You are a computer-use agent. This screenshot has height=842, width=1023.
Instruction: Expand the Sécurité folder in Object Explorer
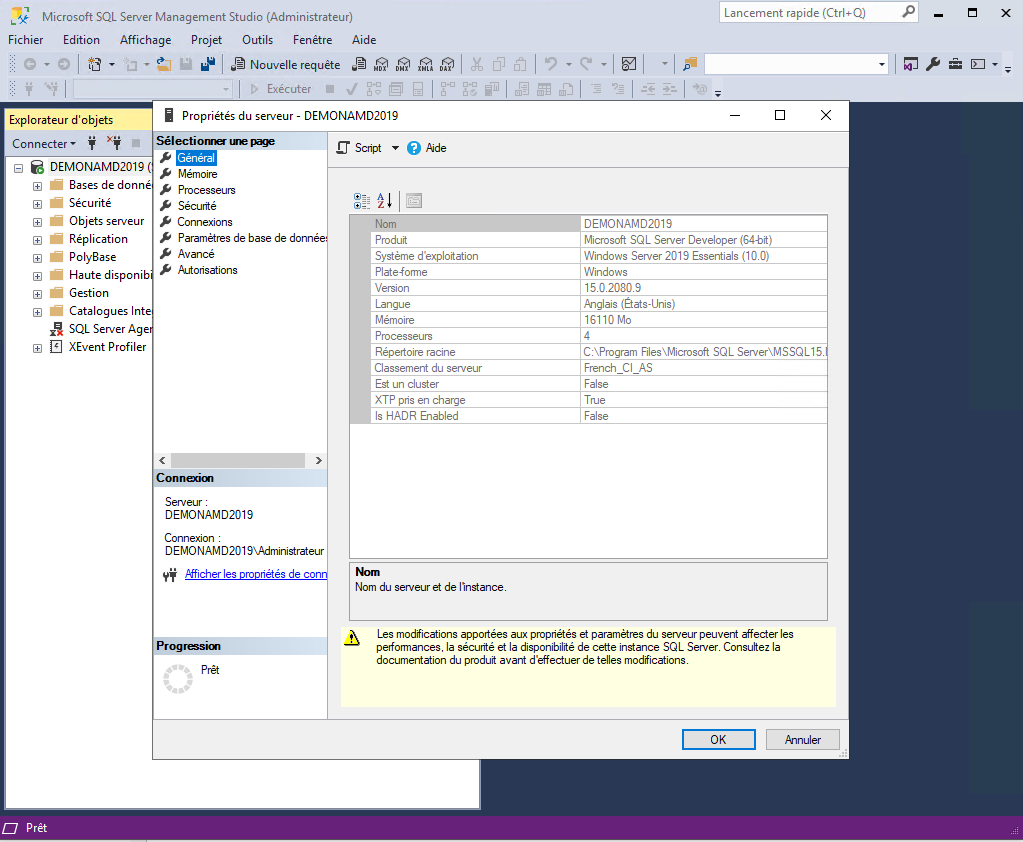[37, 203]
